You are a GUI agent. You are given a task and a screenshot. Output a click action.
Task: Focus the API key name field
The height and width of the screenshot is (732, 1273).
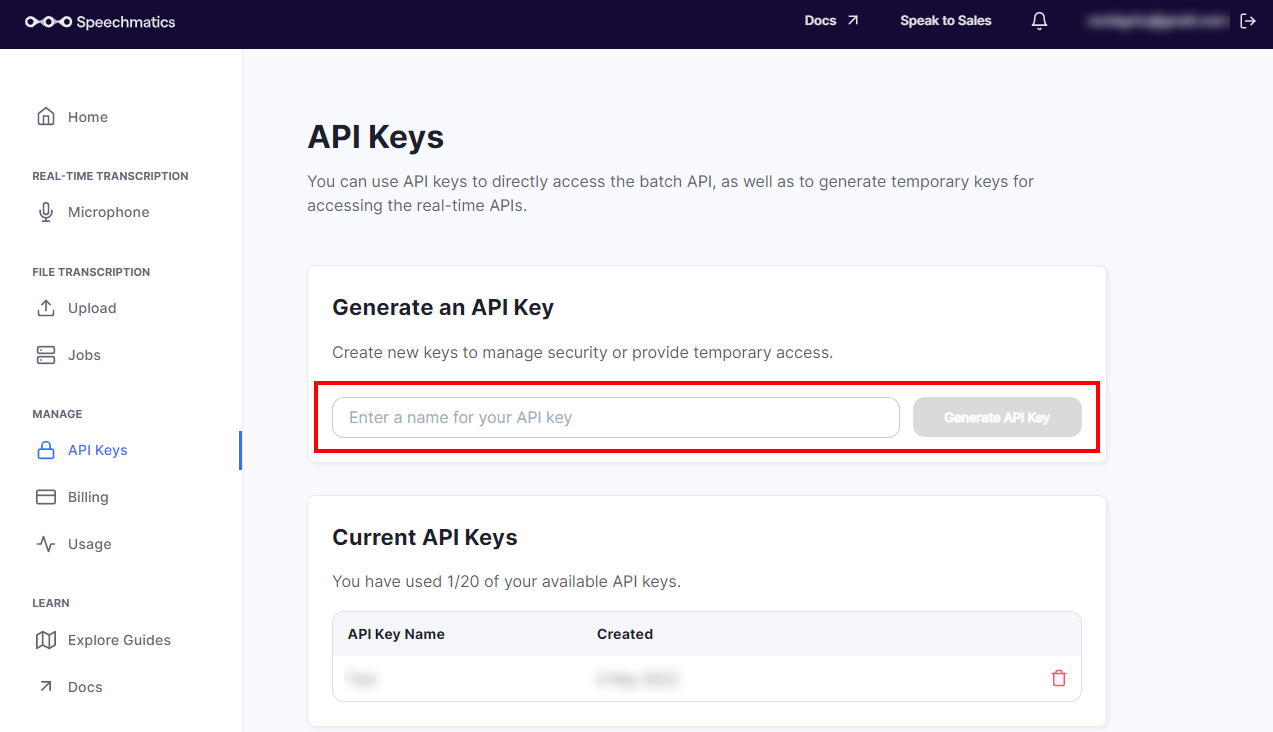pyautogui.click(x=615, y=418)
